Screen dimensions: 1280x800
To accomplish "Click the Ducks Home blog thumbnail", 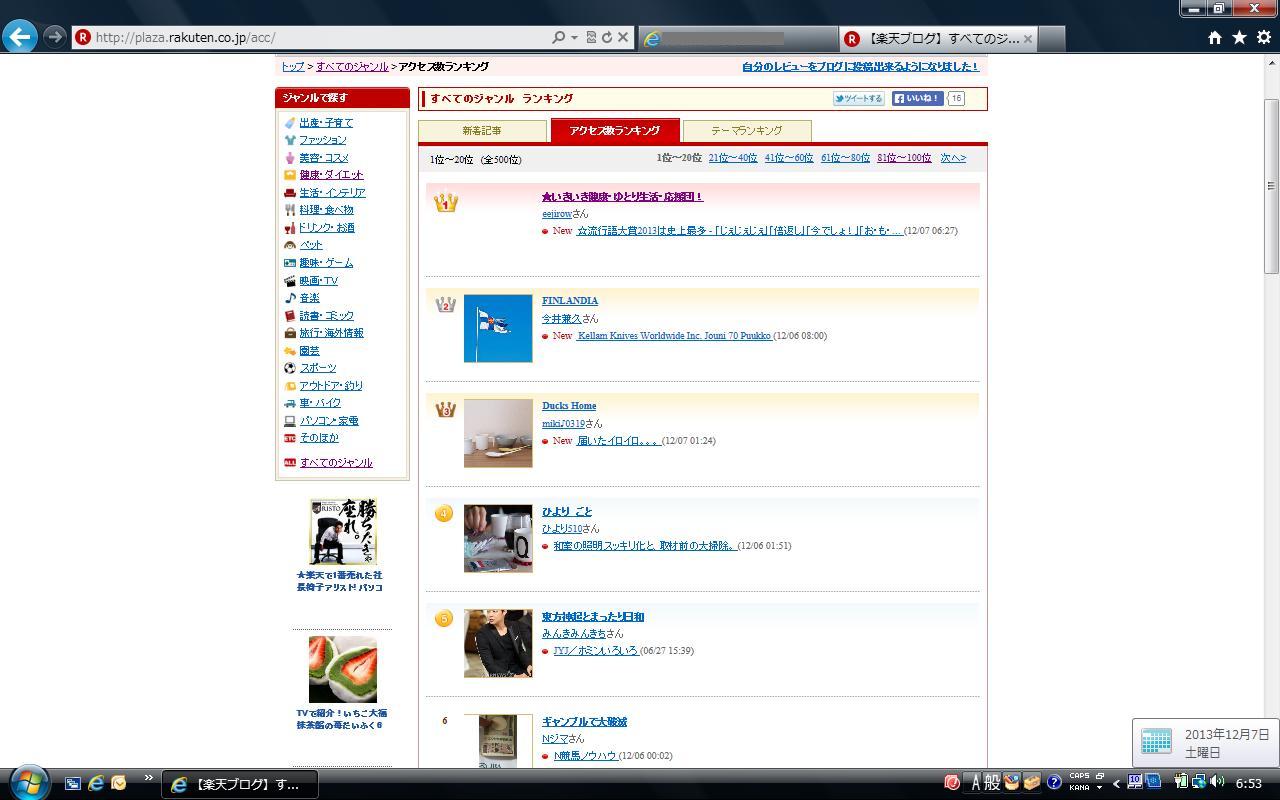I will pyautogui.click(x=498, y=434).
